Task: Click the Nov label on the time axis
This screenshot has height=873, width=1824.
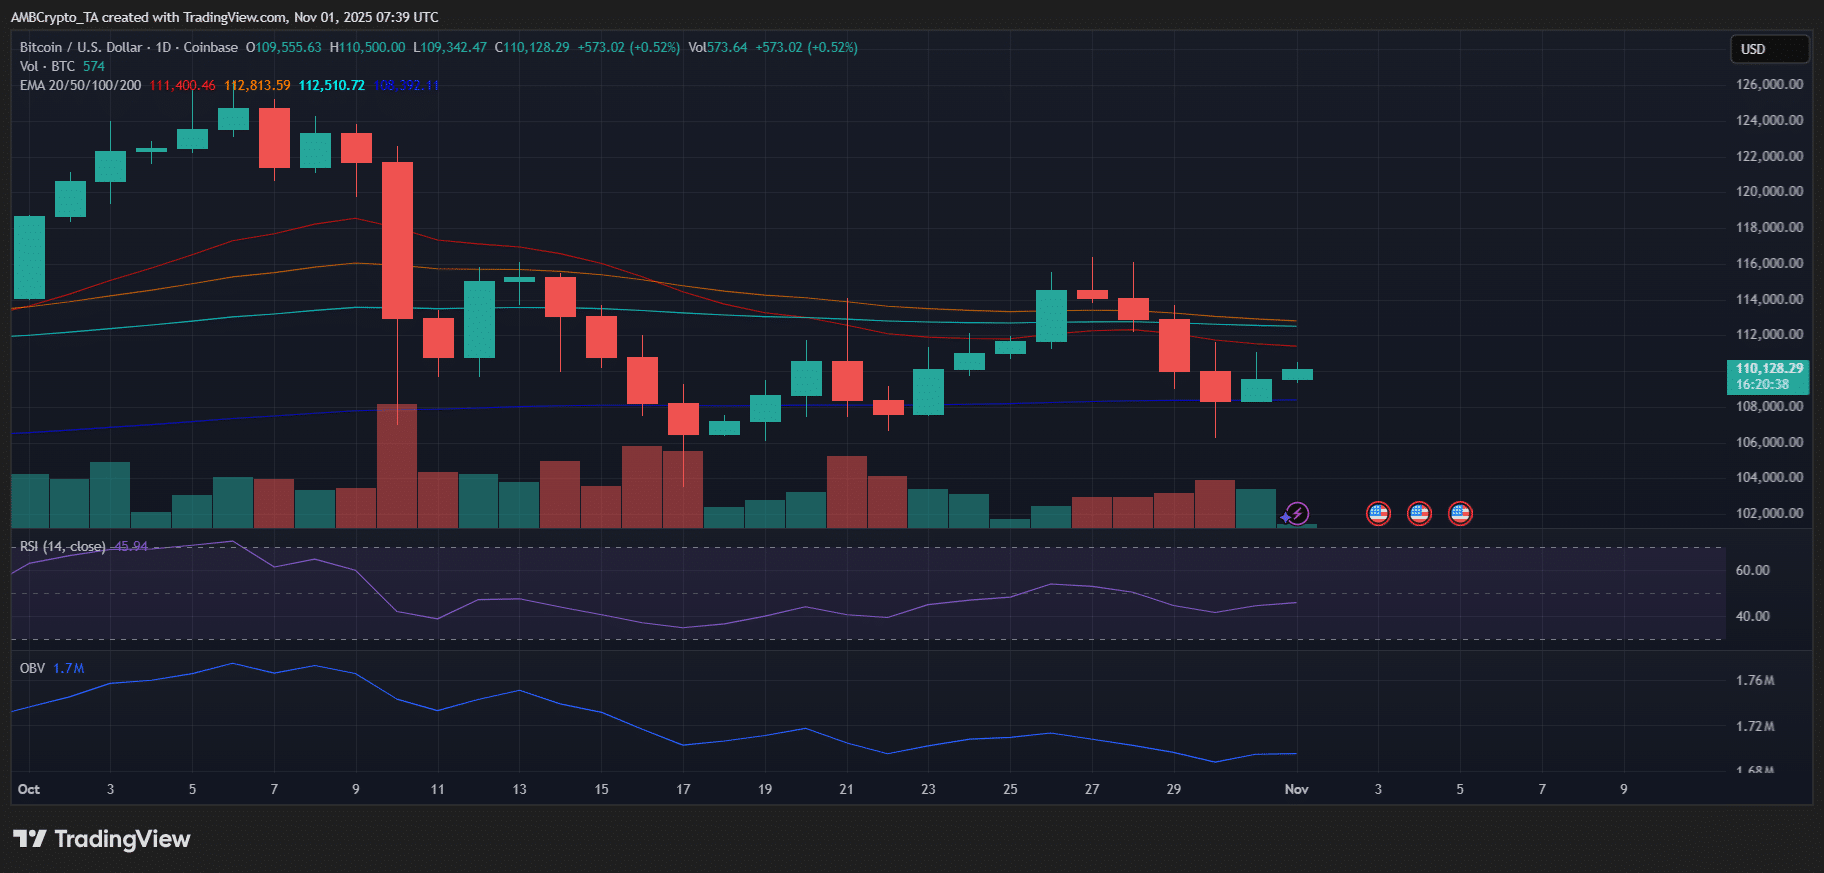Action: click(1296, 789)
